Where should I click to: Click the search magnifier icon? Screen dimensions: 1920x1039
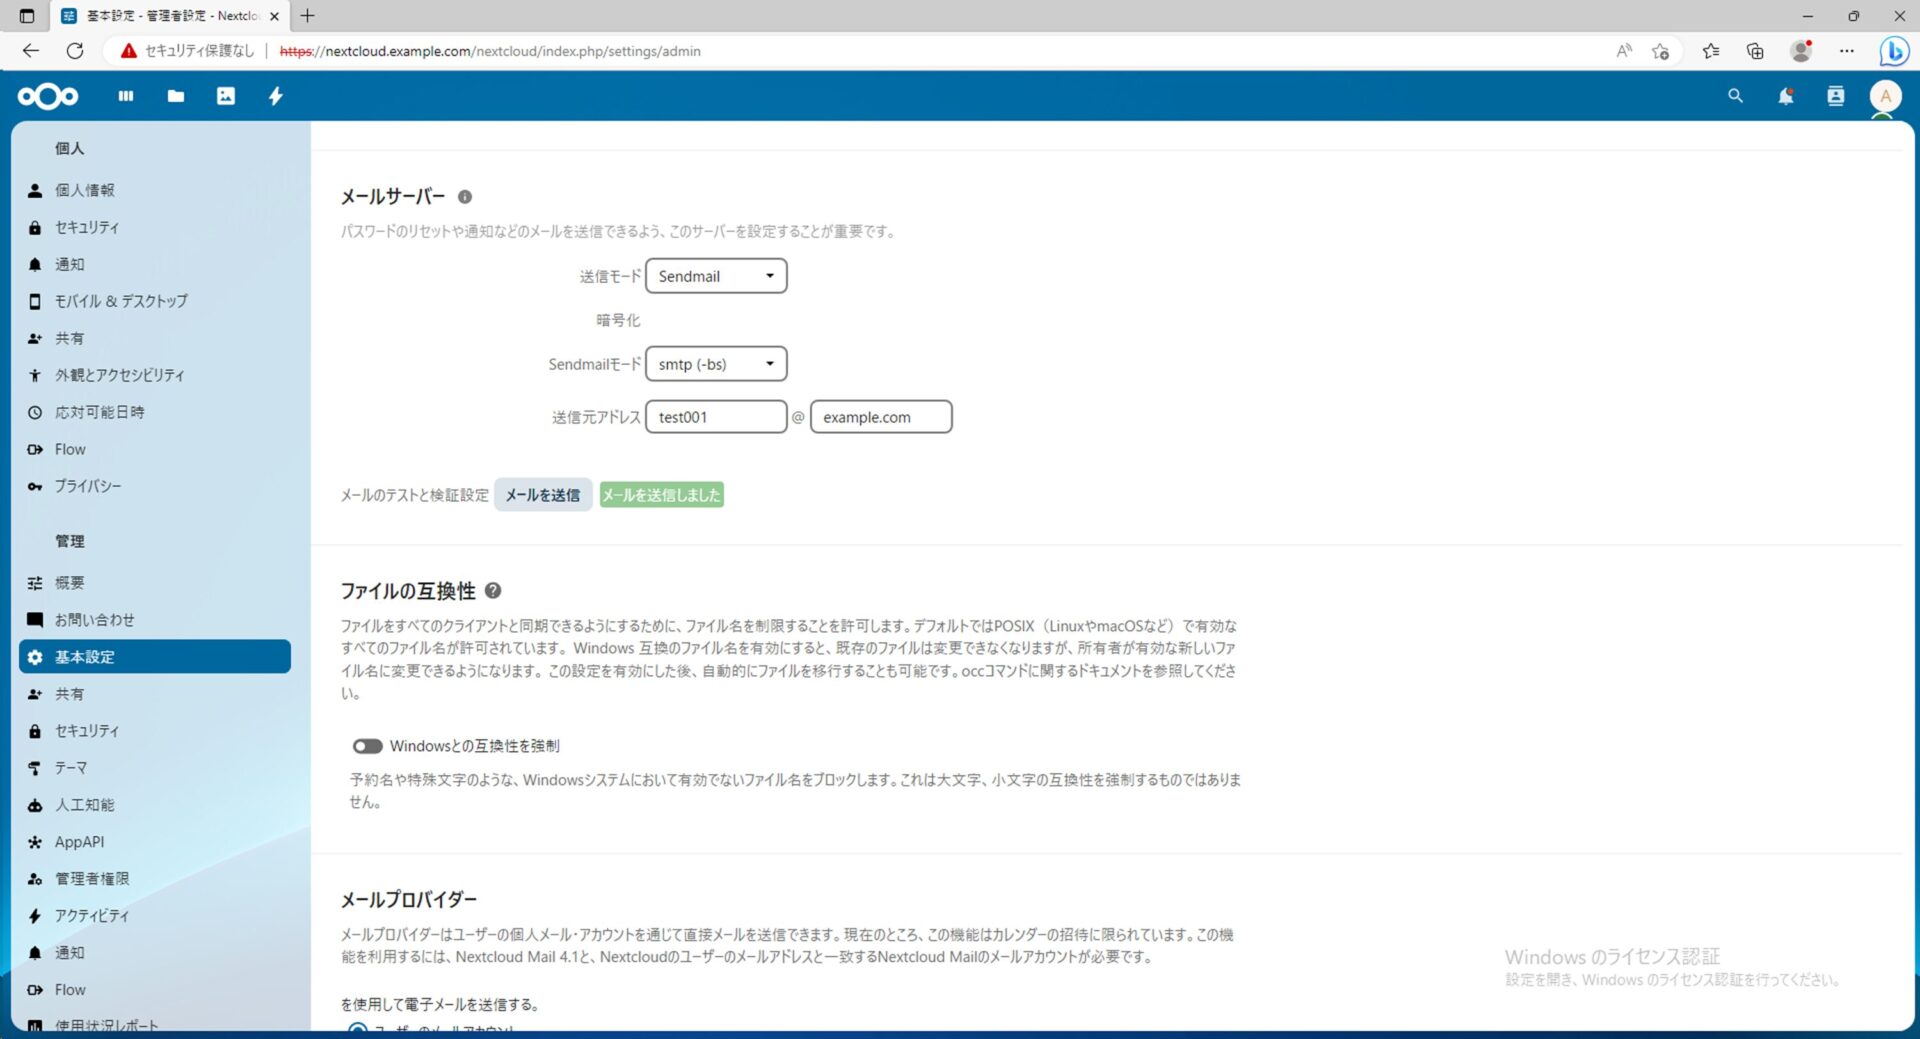pos(1735,96)
